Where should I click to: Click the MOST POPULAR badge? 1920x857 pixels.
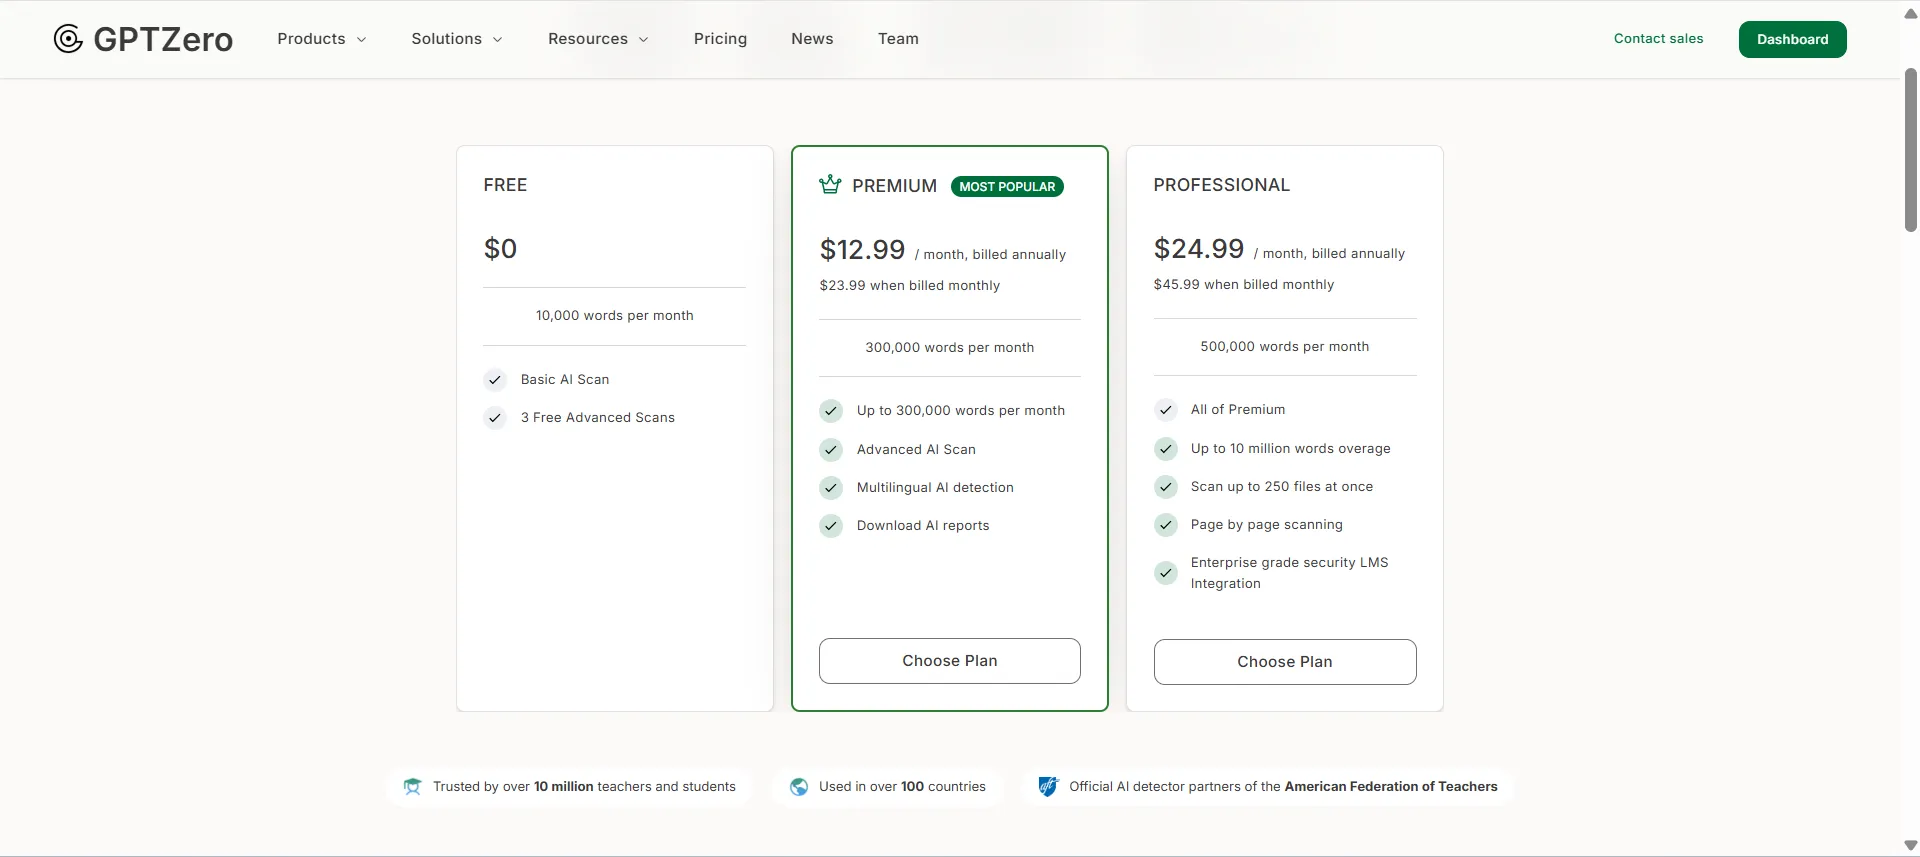coord(1007,187)
